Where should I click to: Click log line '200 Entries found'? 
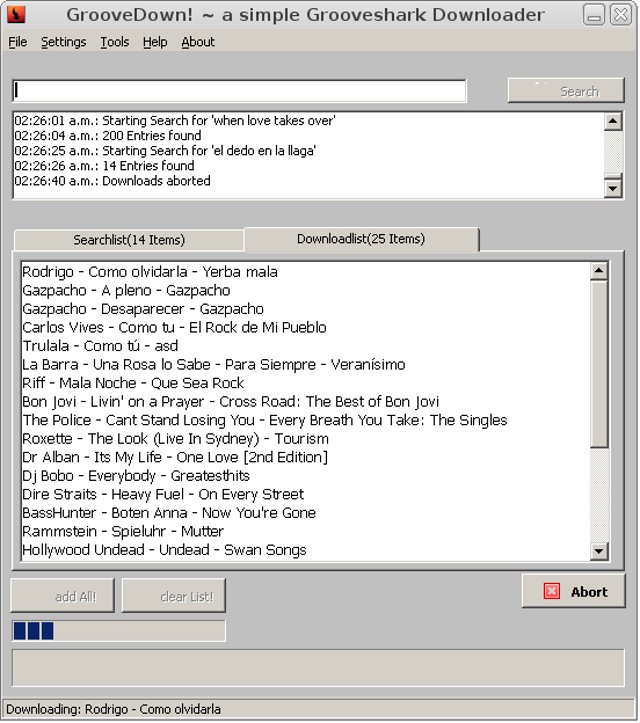coord(107,136)
